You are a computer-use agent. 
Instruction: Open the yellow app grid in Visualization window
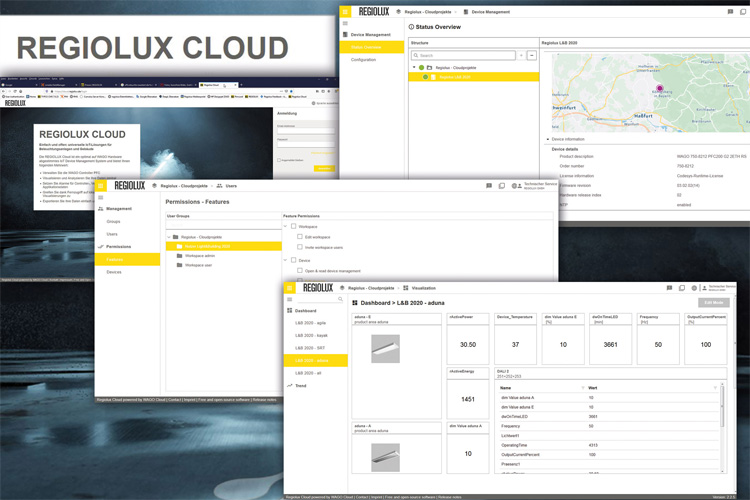[x=289, y=288]
